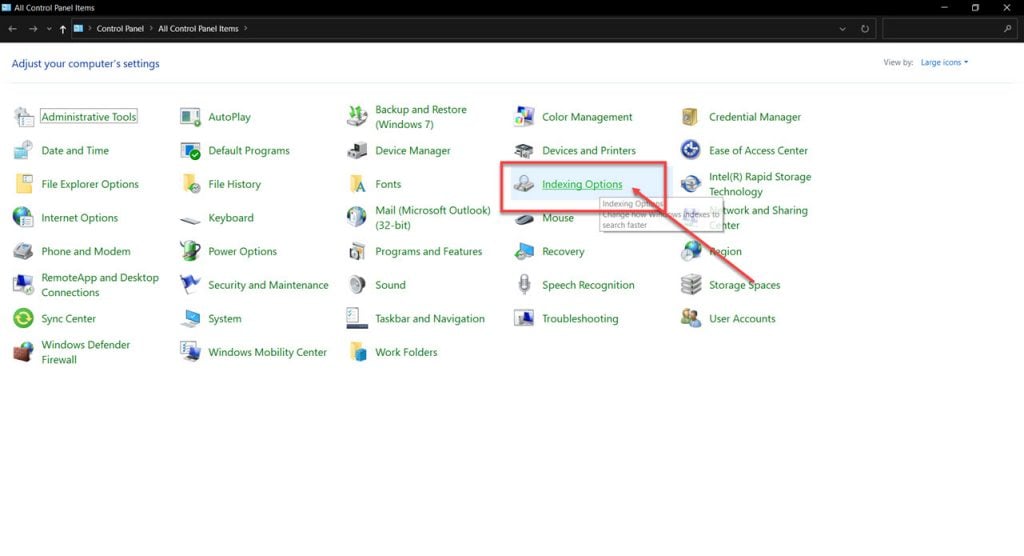Click the Sync Center icon
Screen dimensions: 1024x556
pyautogui.click(x=24, y=319)
